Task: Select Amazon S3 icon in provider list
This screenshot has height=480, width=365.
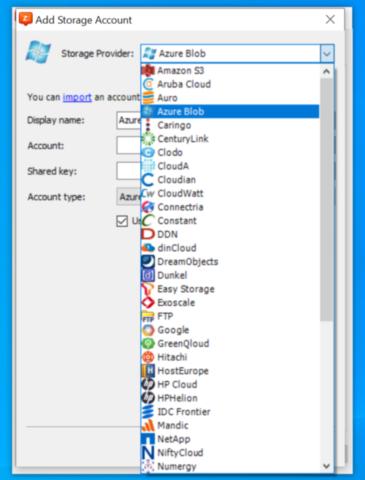Action: click(148, 70)
